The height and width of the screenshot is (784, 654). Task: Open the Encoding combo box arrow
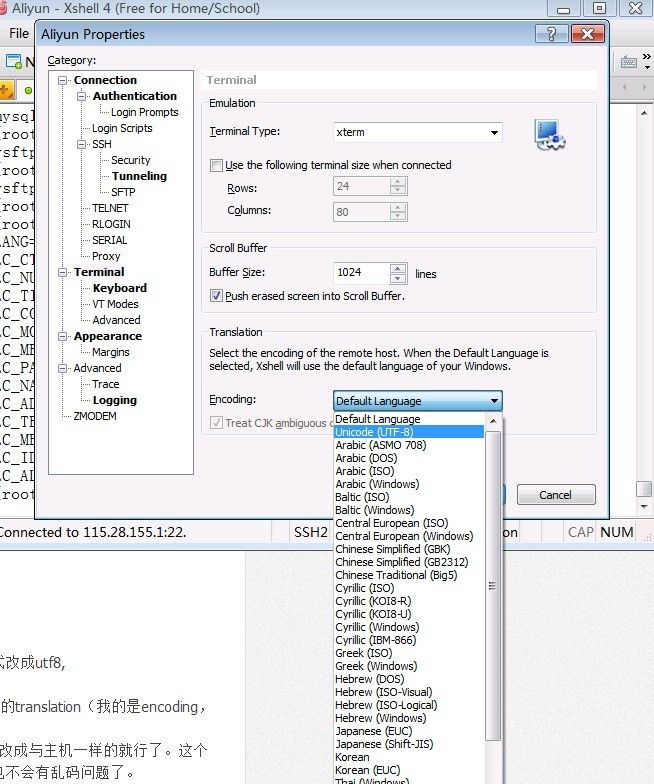click(494, 401)
